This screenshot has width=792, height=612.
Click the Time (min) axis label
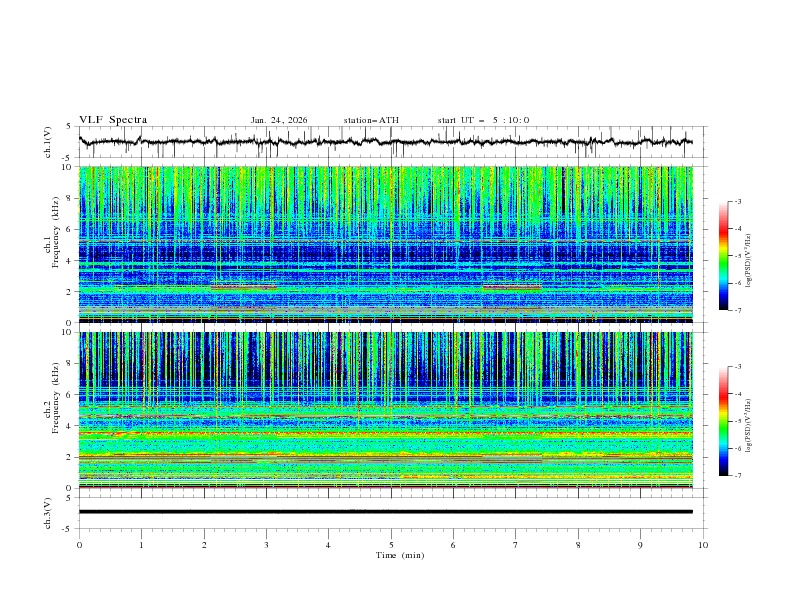tap(402, 554)
